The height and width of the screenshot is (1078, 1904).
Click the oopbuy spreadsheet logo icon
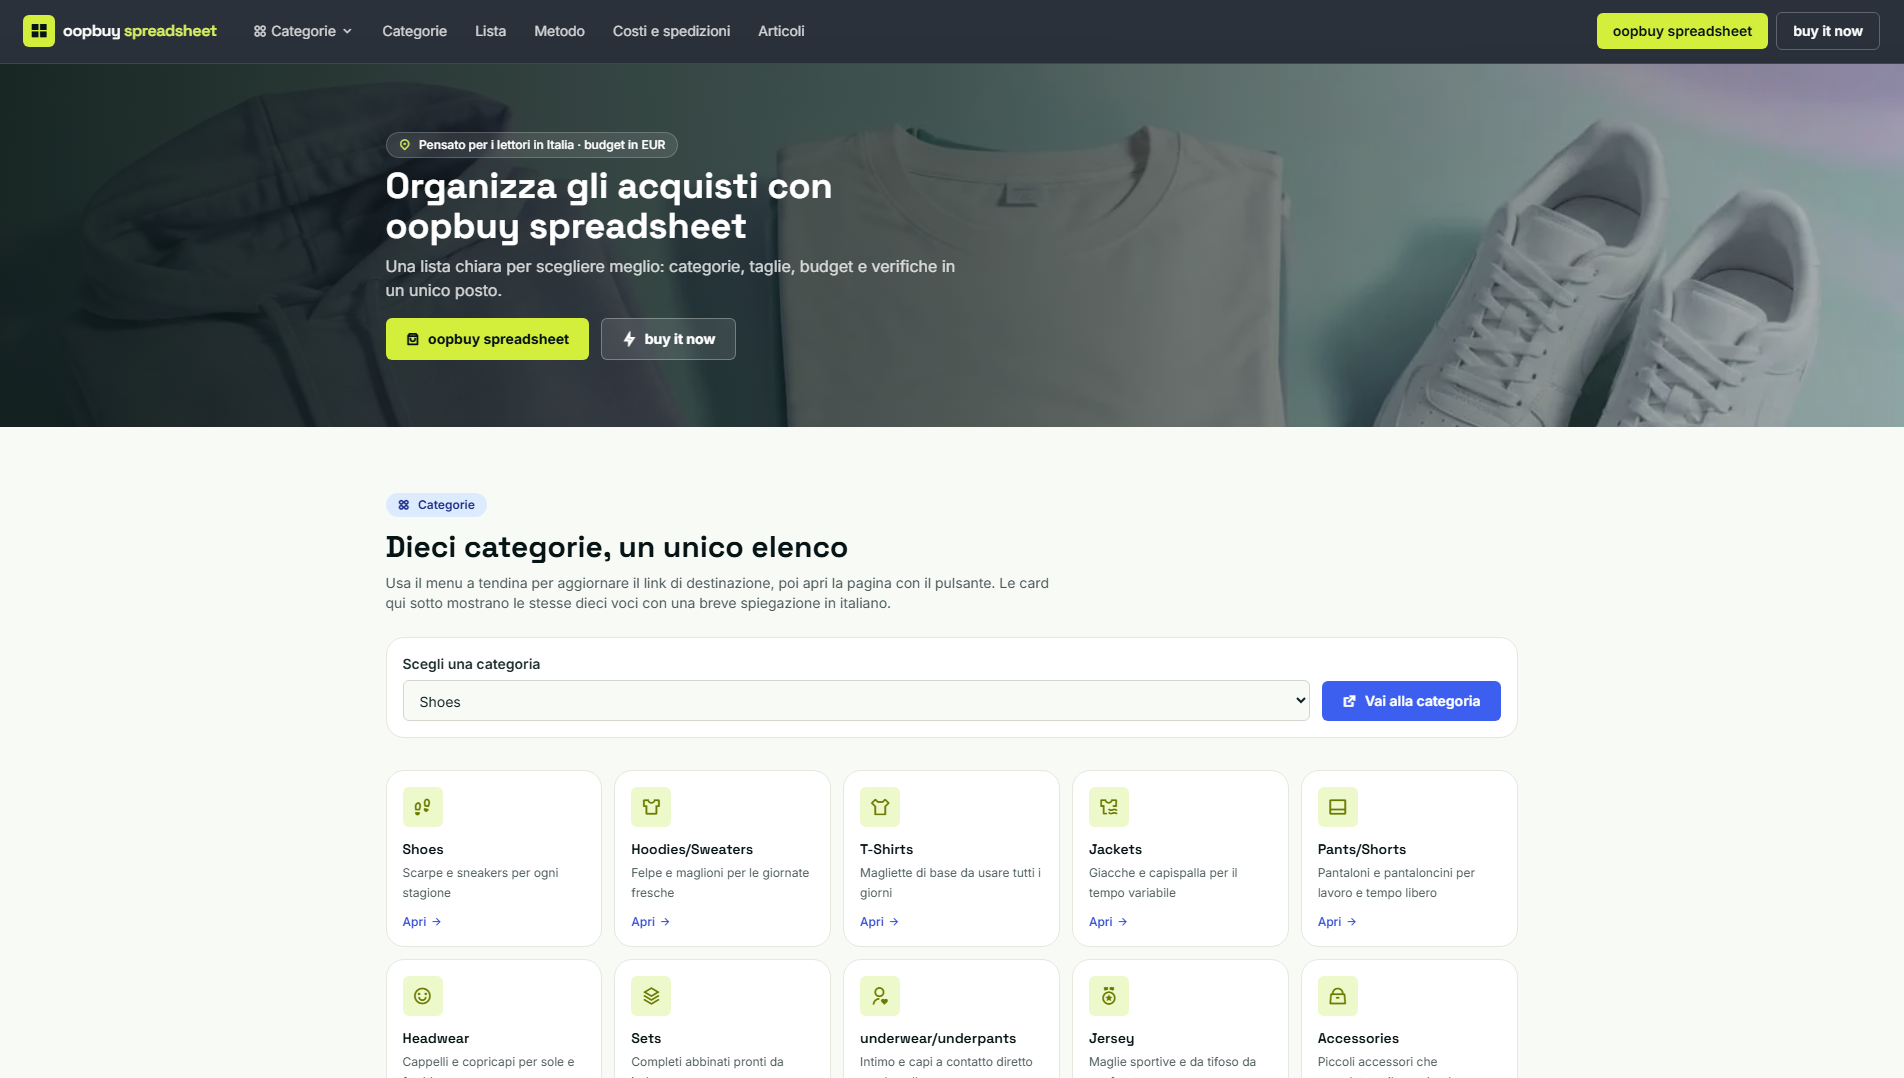click(39, 31)
